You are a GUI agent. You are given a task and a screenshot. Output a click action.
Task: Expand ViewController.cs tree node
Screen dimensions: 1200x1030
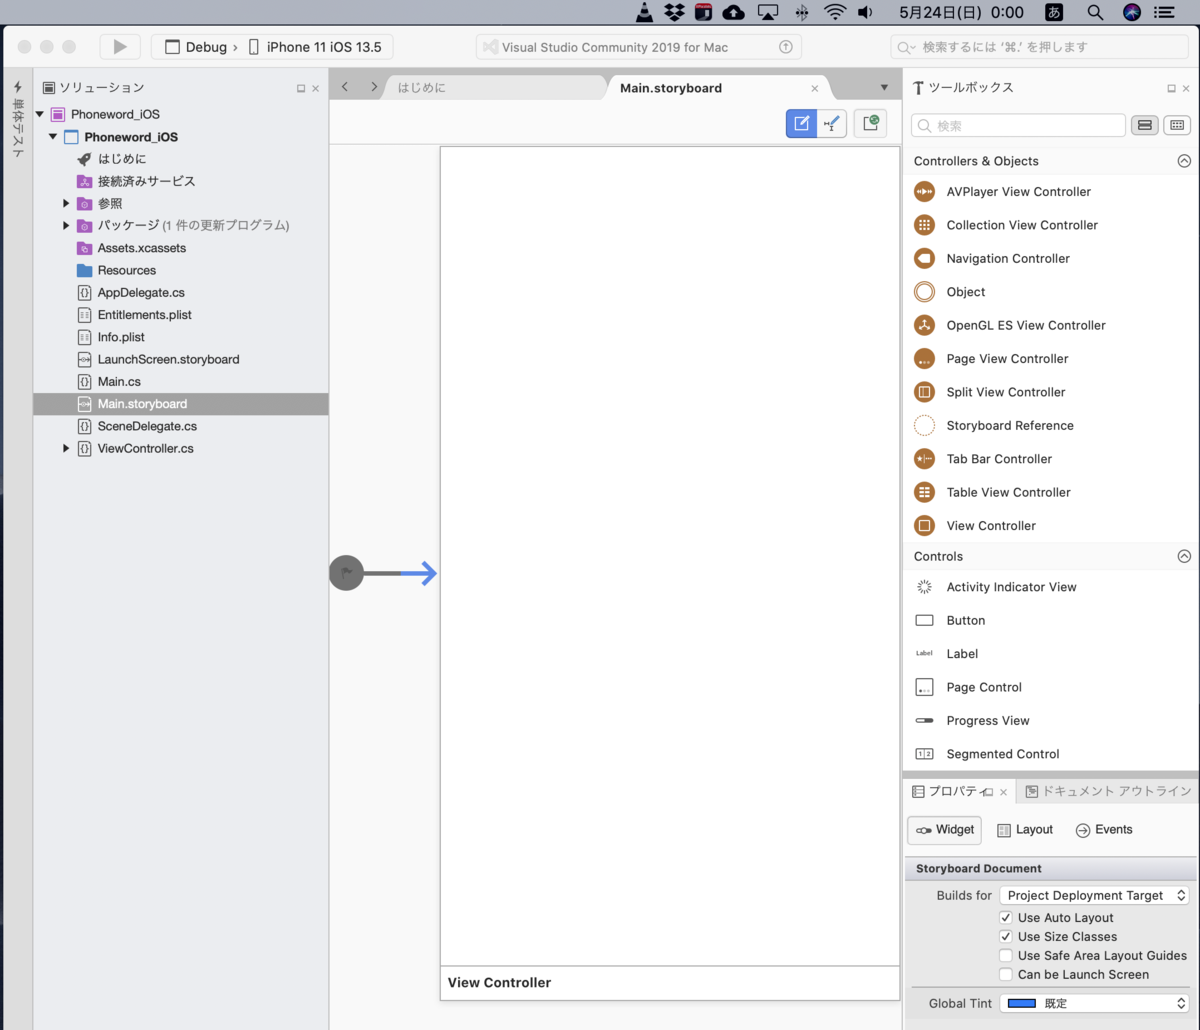(x=66, y=448)
